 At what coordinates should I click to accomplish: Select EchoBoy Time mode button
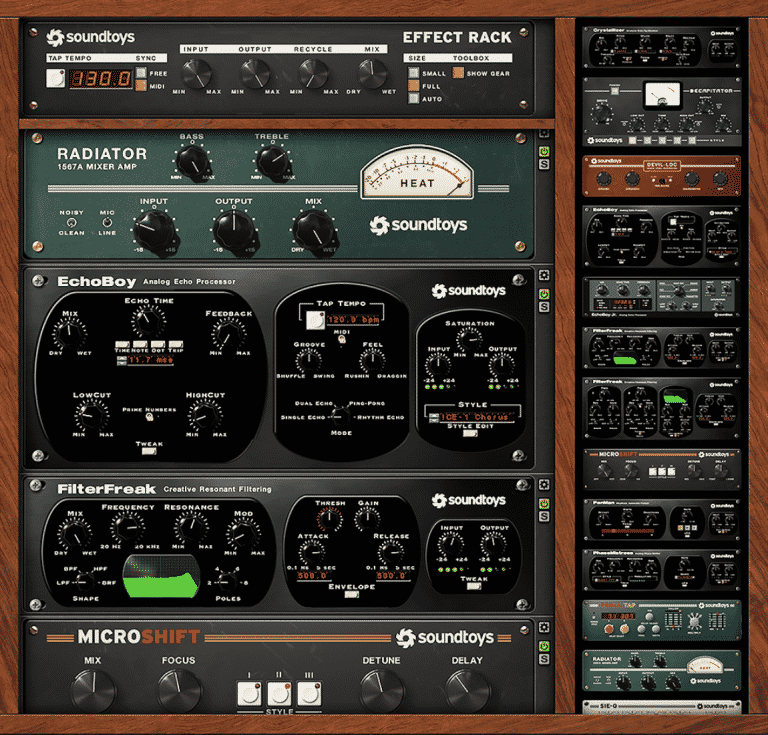pos(122,344)
